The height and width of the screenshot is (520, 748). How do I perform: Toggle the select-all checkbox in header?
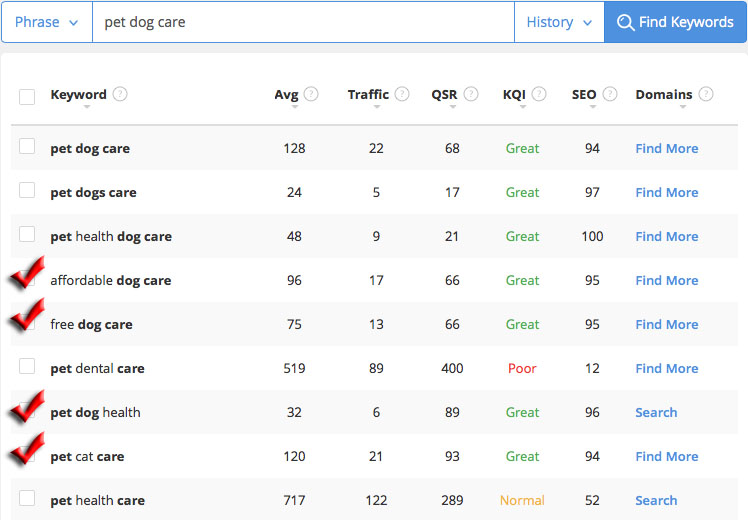(x=27, y=96)
